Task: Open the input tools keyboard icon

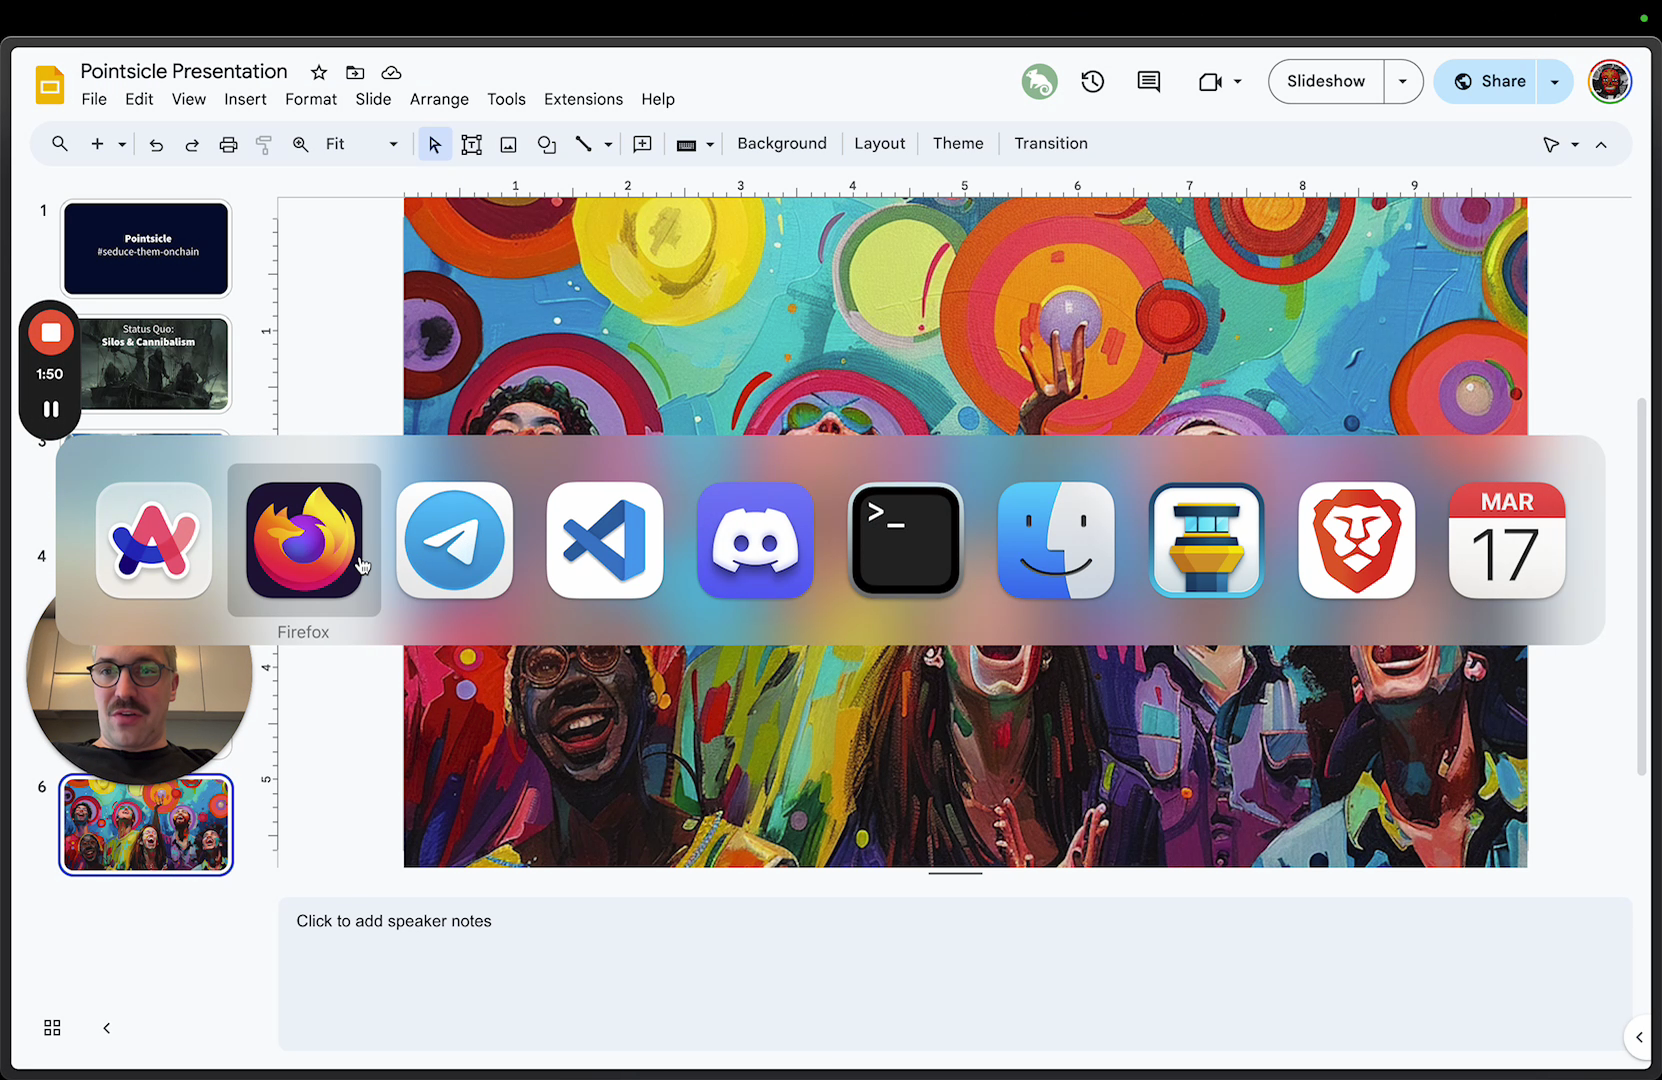Action: 686,145
